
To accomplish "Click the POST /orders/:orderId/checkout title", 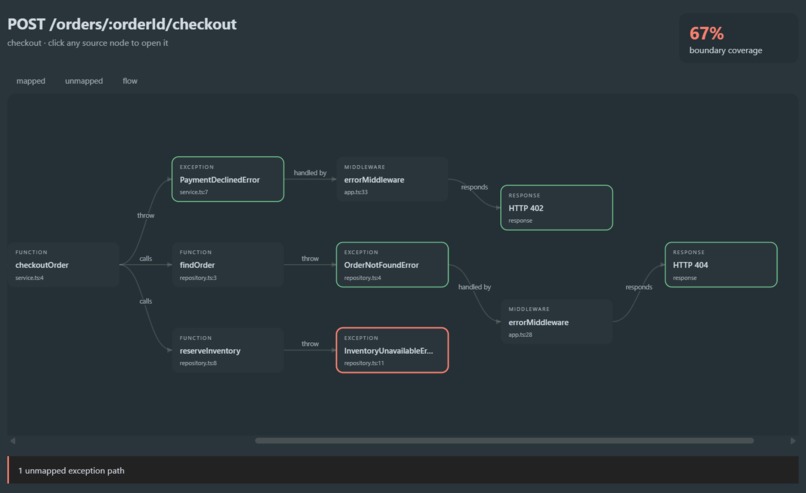I will point(122,24).
